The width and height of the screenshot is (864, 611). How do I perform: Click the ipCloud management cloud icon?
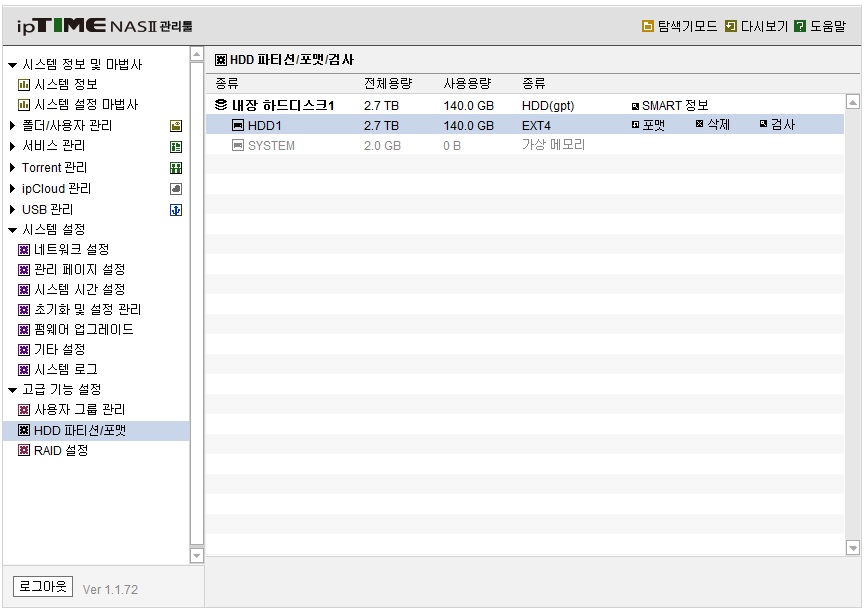click(176, 189)
